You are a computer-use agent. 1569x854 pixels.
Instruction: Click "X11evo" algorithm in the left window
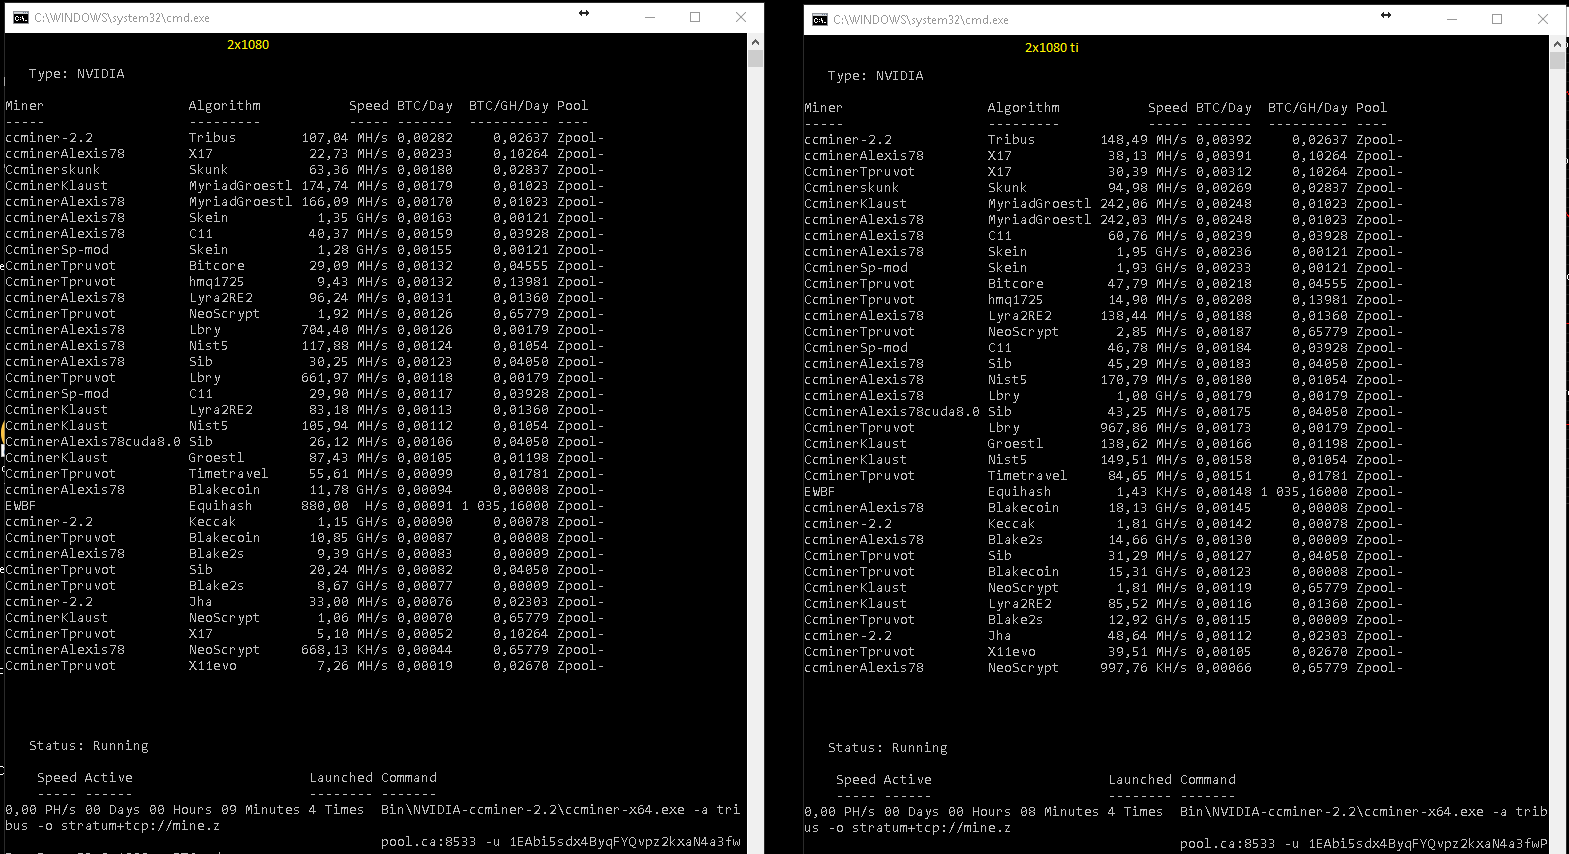(x=213, y=666)
